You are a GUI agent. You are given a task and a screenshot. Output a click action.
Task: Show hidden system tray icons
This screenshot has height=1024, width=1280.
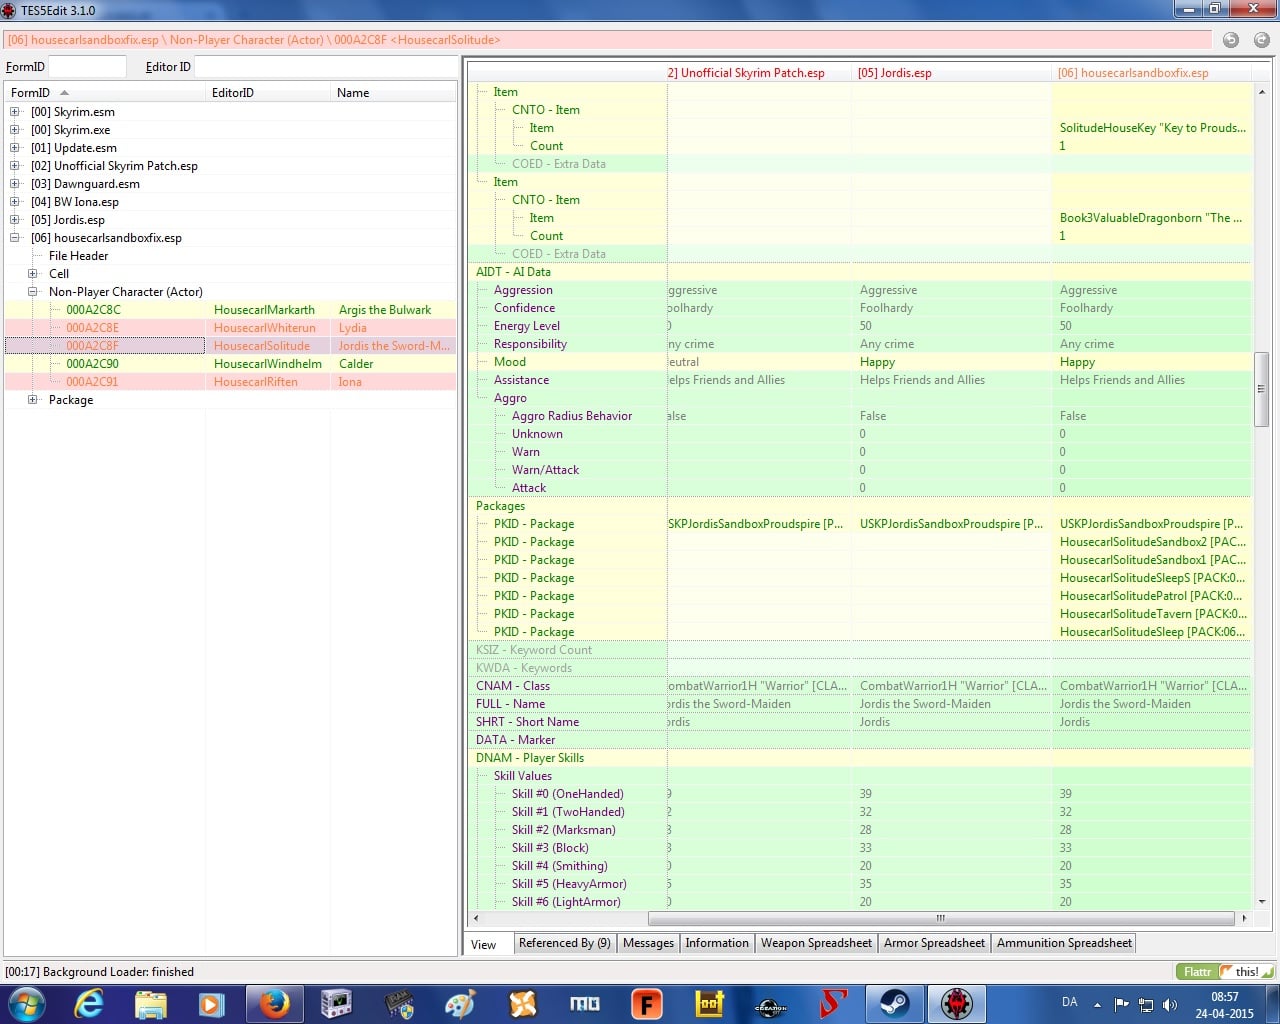point(1098,1004)
